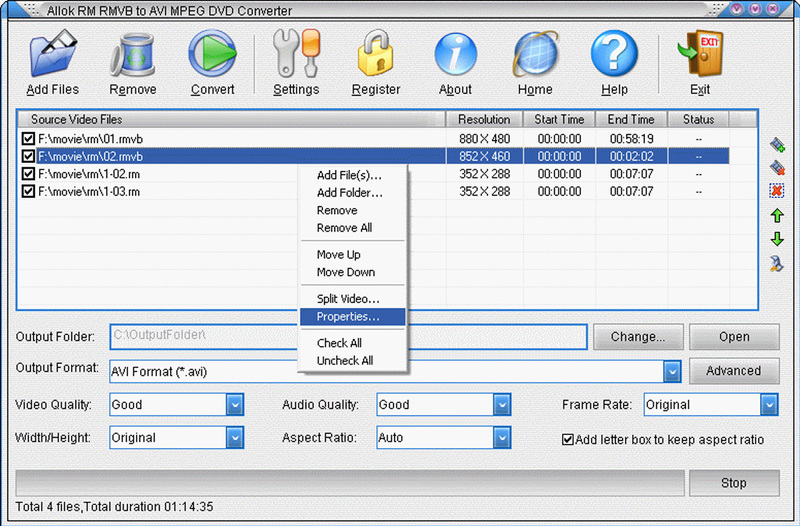
Task: Uncheck the 01.rmvb file checkbox
Action: [x=28, y=139]
